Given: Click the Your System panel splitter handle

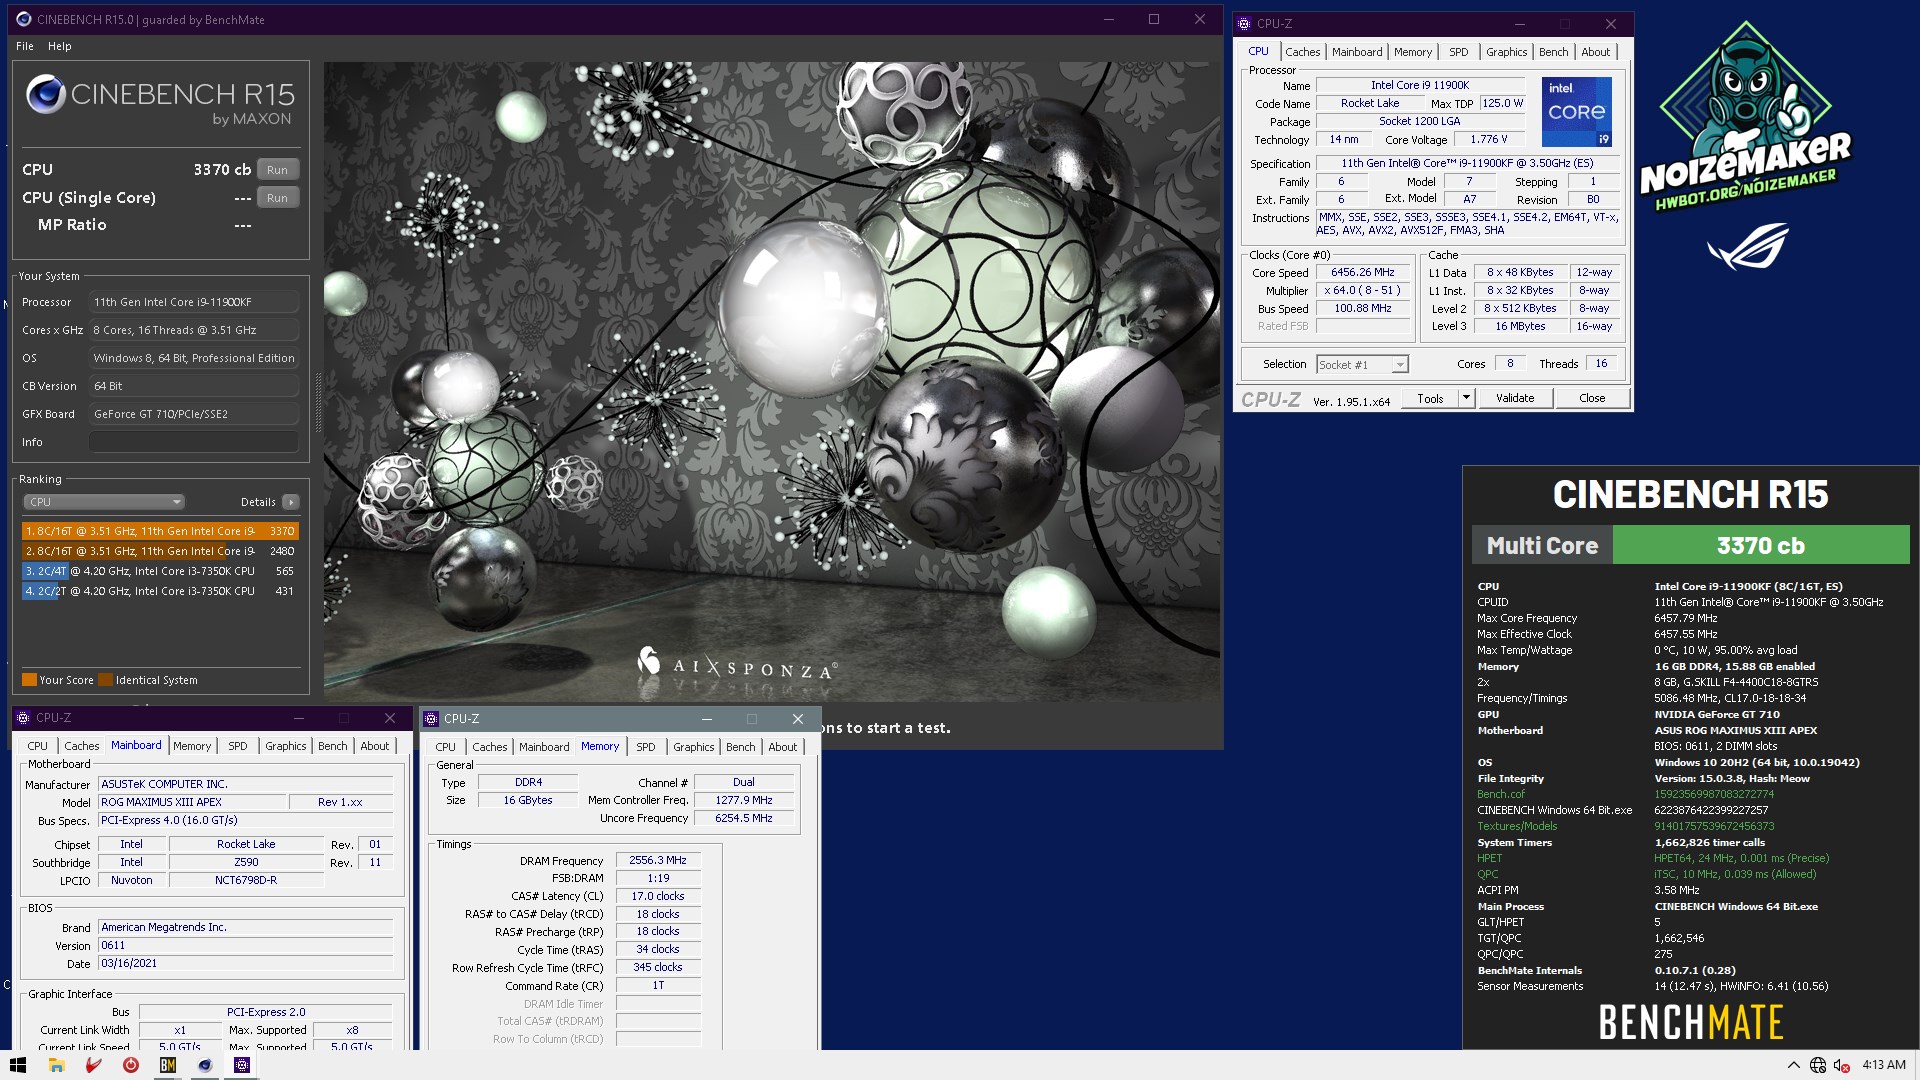Looking at the screenshot, I should (319, 403).
